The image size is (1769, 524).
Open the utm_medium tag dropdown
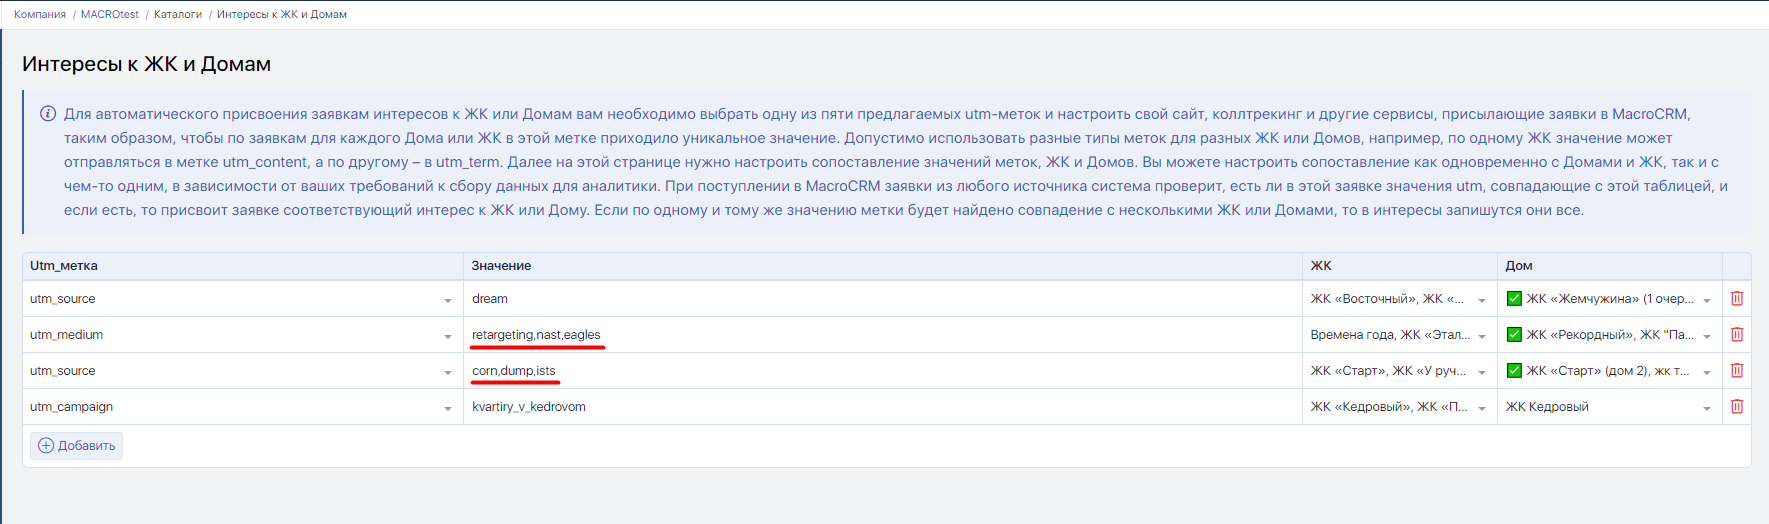[447, 336]
